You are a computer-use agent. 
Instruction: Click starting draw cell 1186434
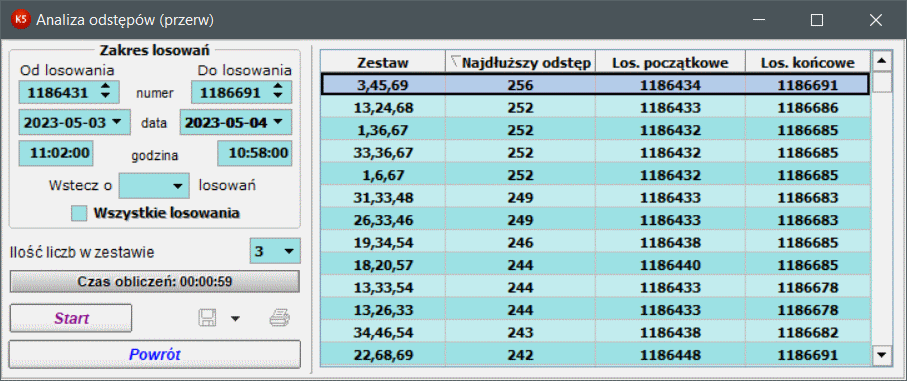point(670,86)
